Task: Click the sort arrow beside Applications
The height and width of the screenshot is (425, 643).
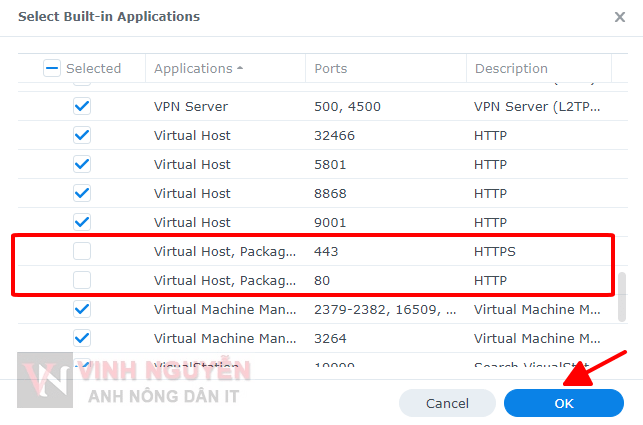Action: tap(240, 69)
